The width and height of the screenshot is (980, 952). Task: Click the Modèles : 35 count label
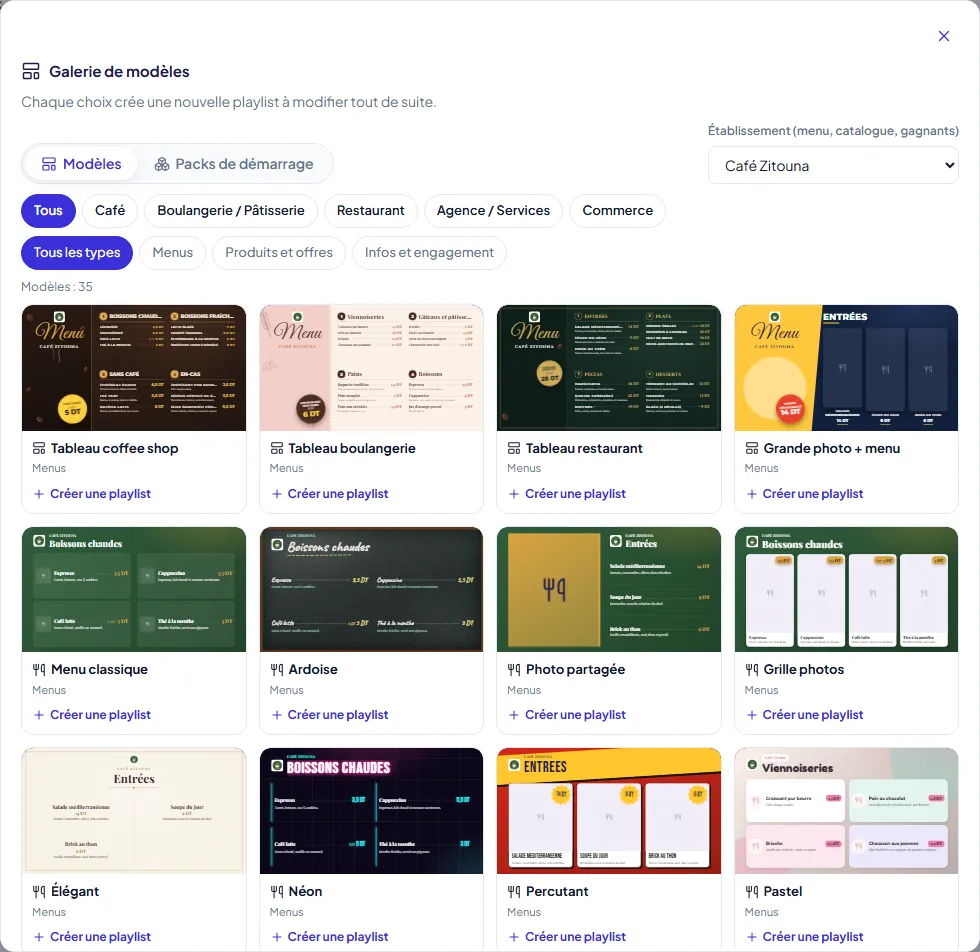pos(57,286)
